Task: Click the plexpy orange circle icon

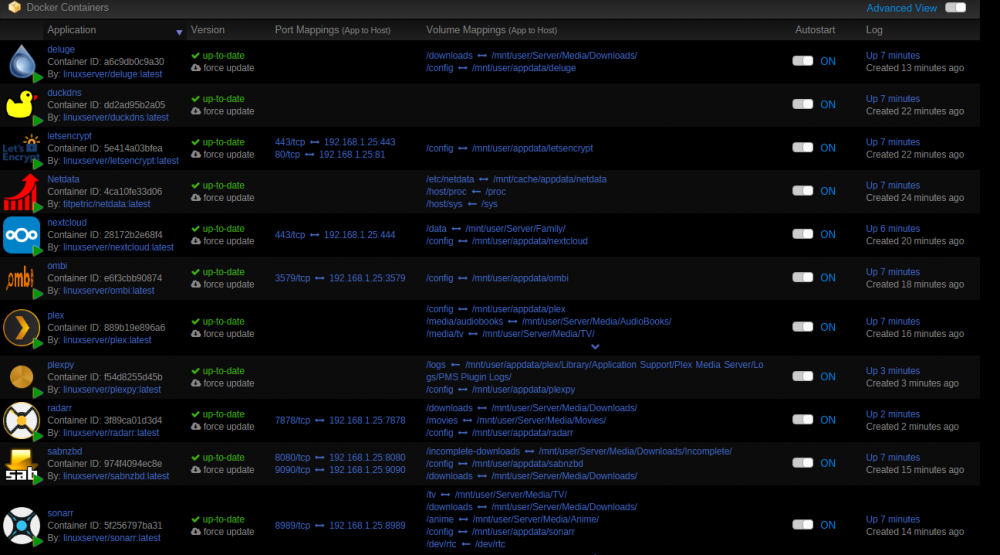Action: [x=21, y=377]
